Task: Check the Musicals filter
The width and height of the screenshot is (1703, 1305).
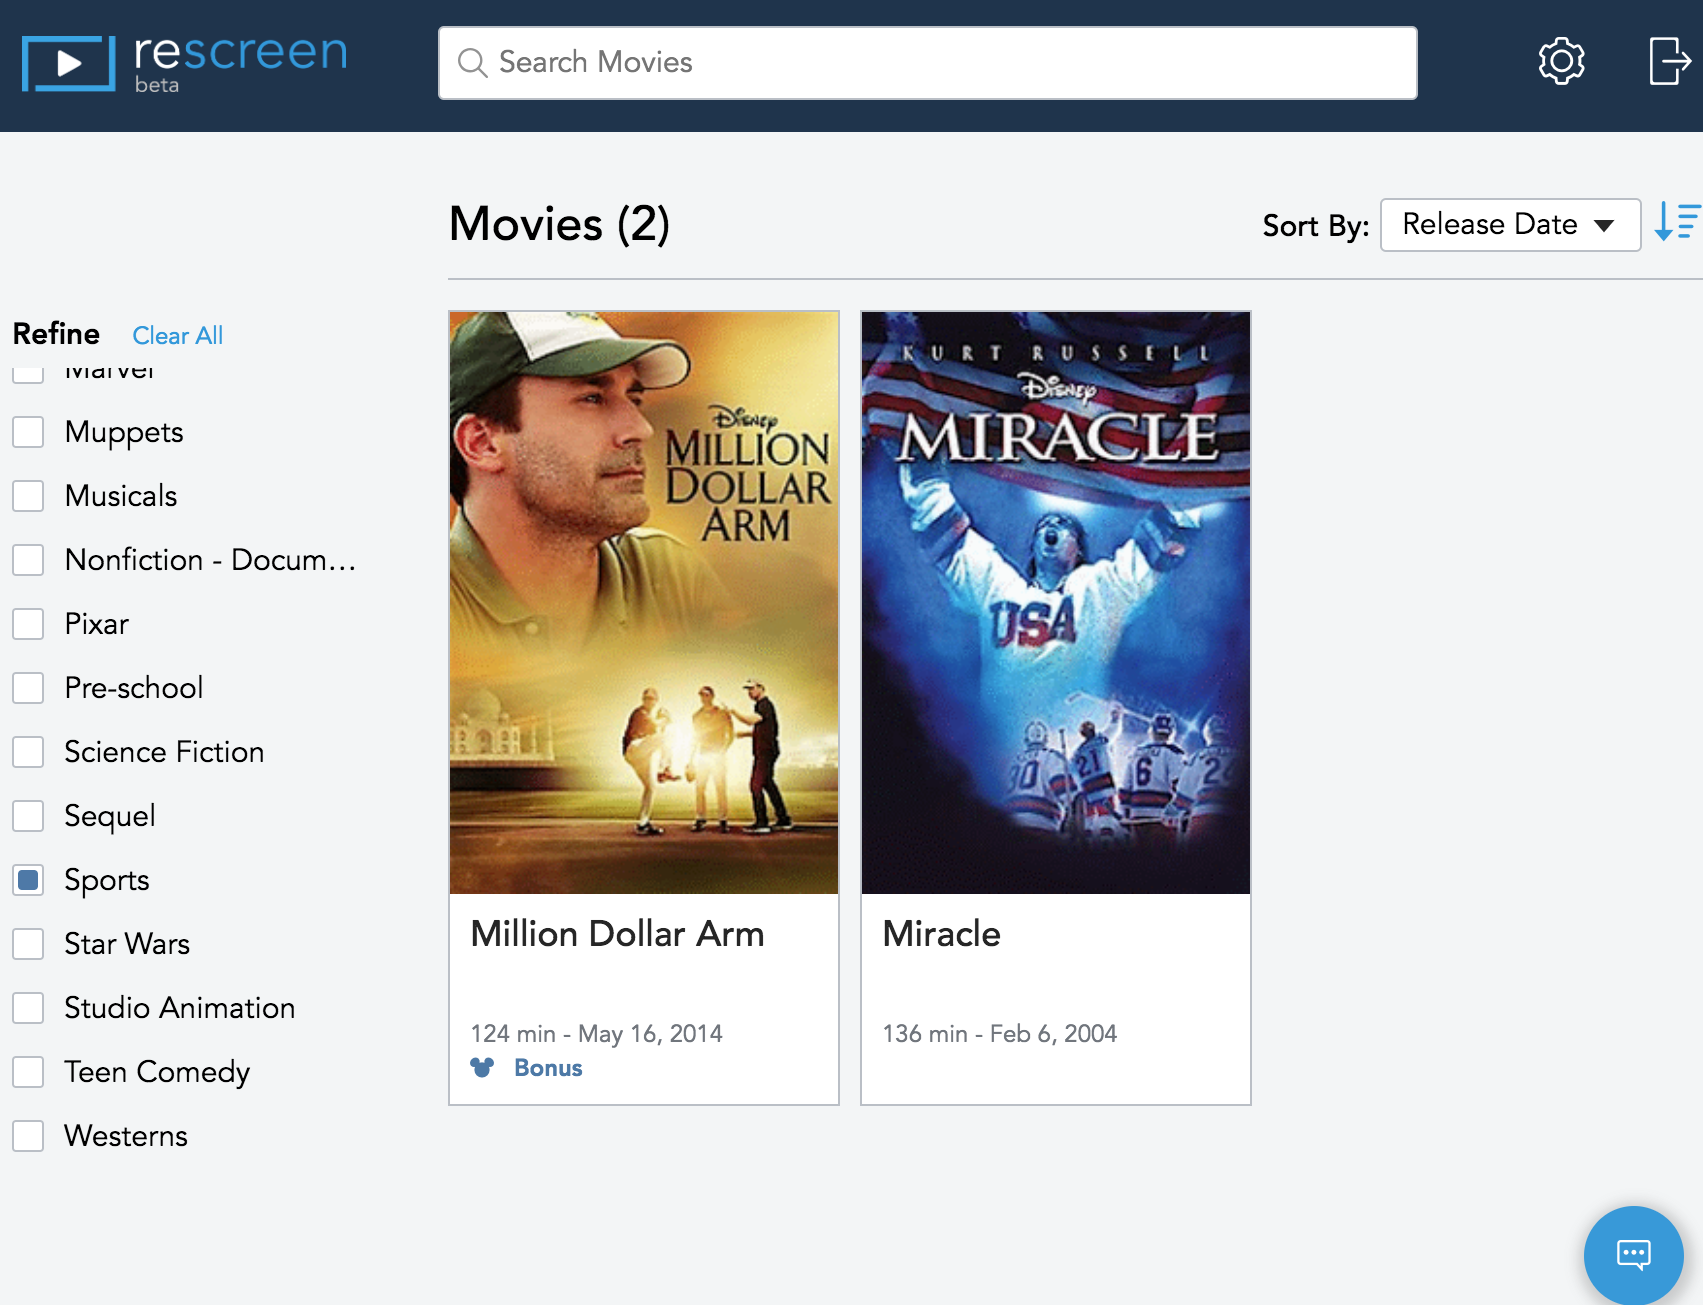Action: (28, 496)
